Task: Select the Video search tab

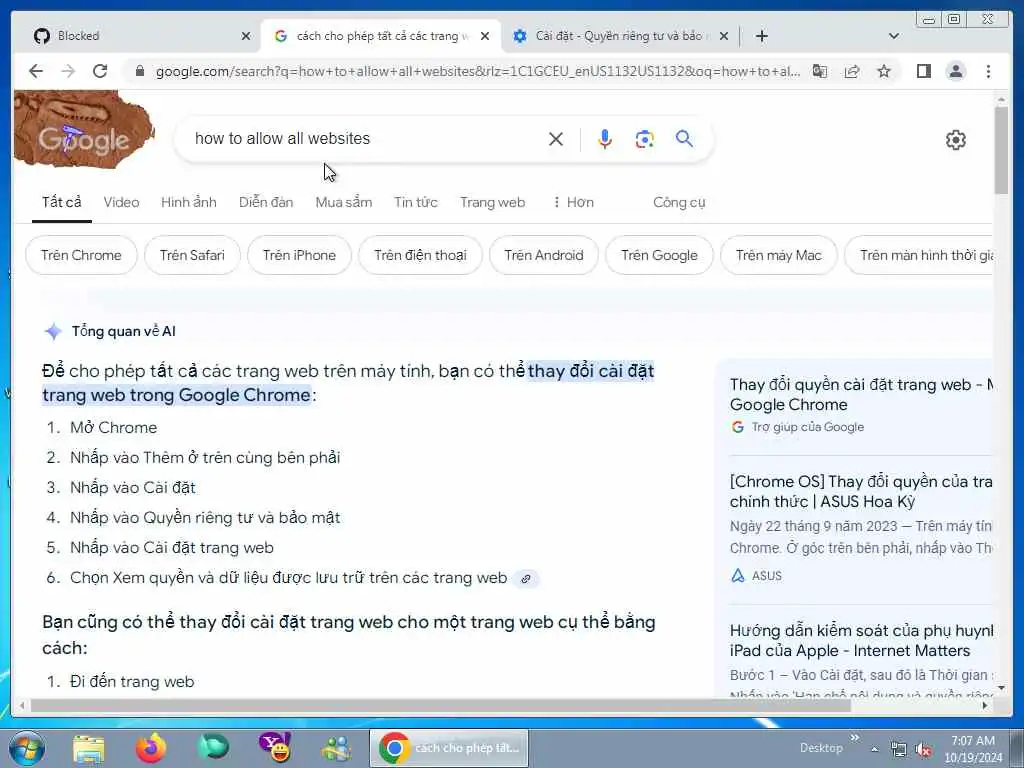Action: point(121,202)
